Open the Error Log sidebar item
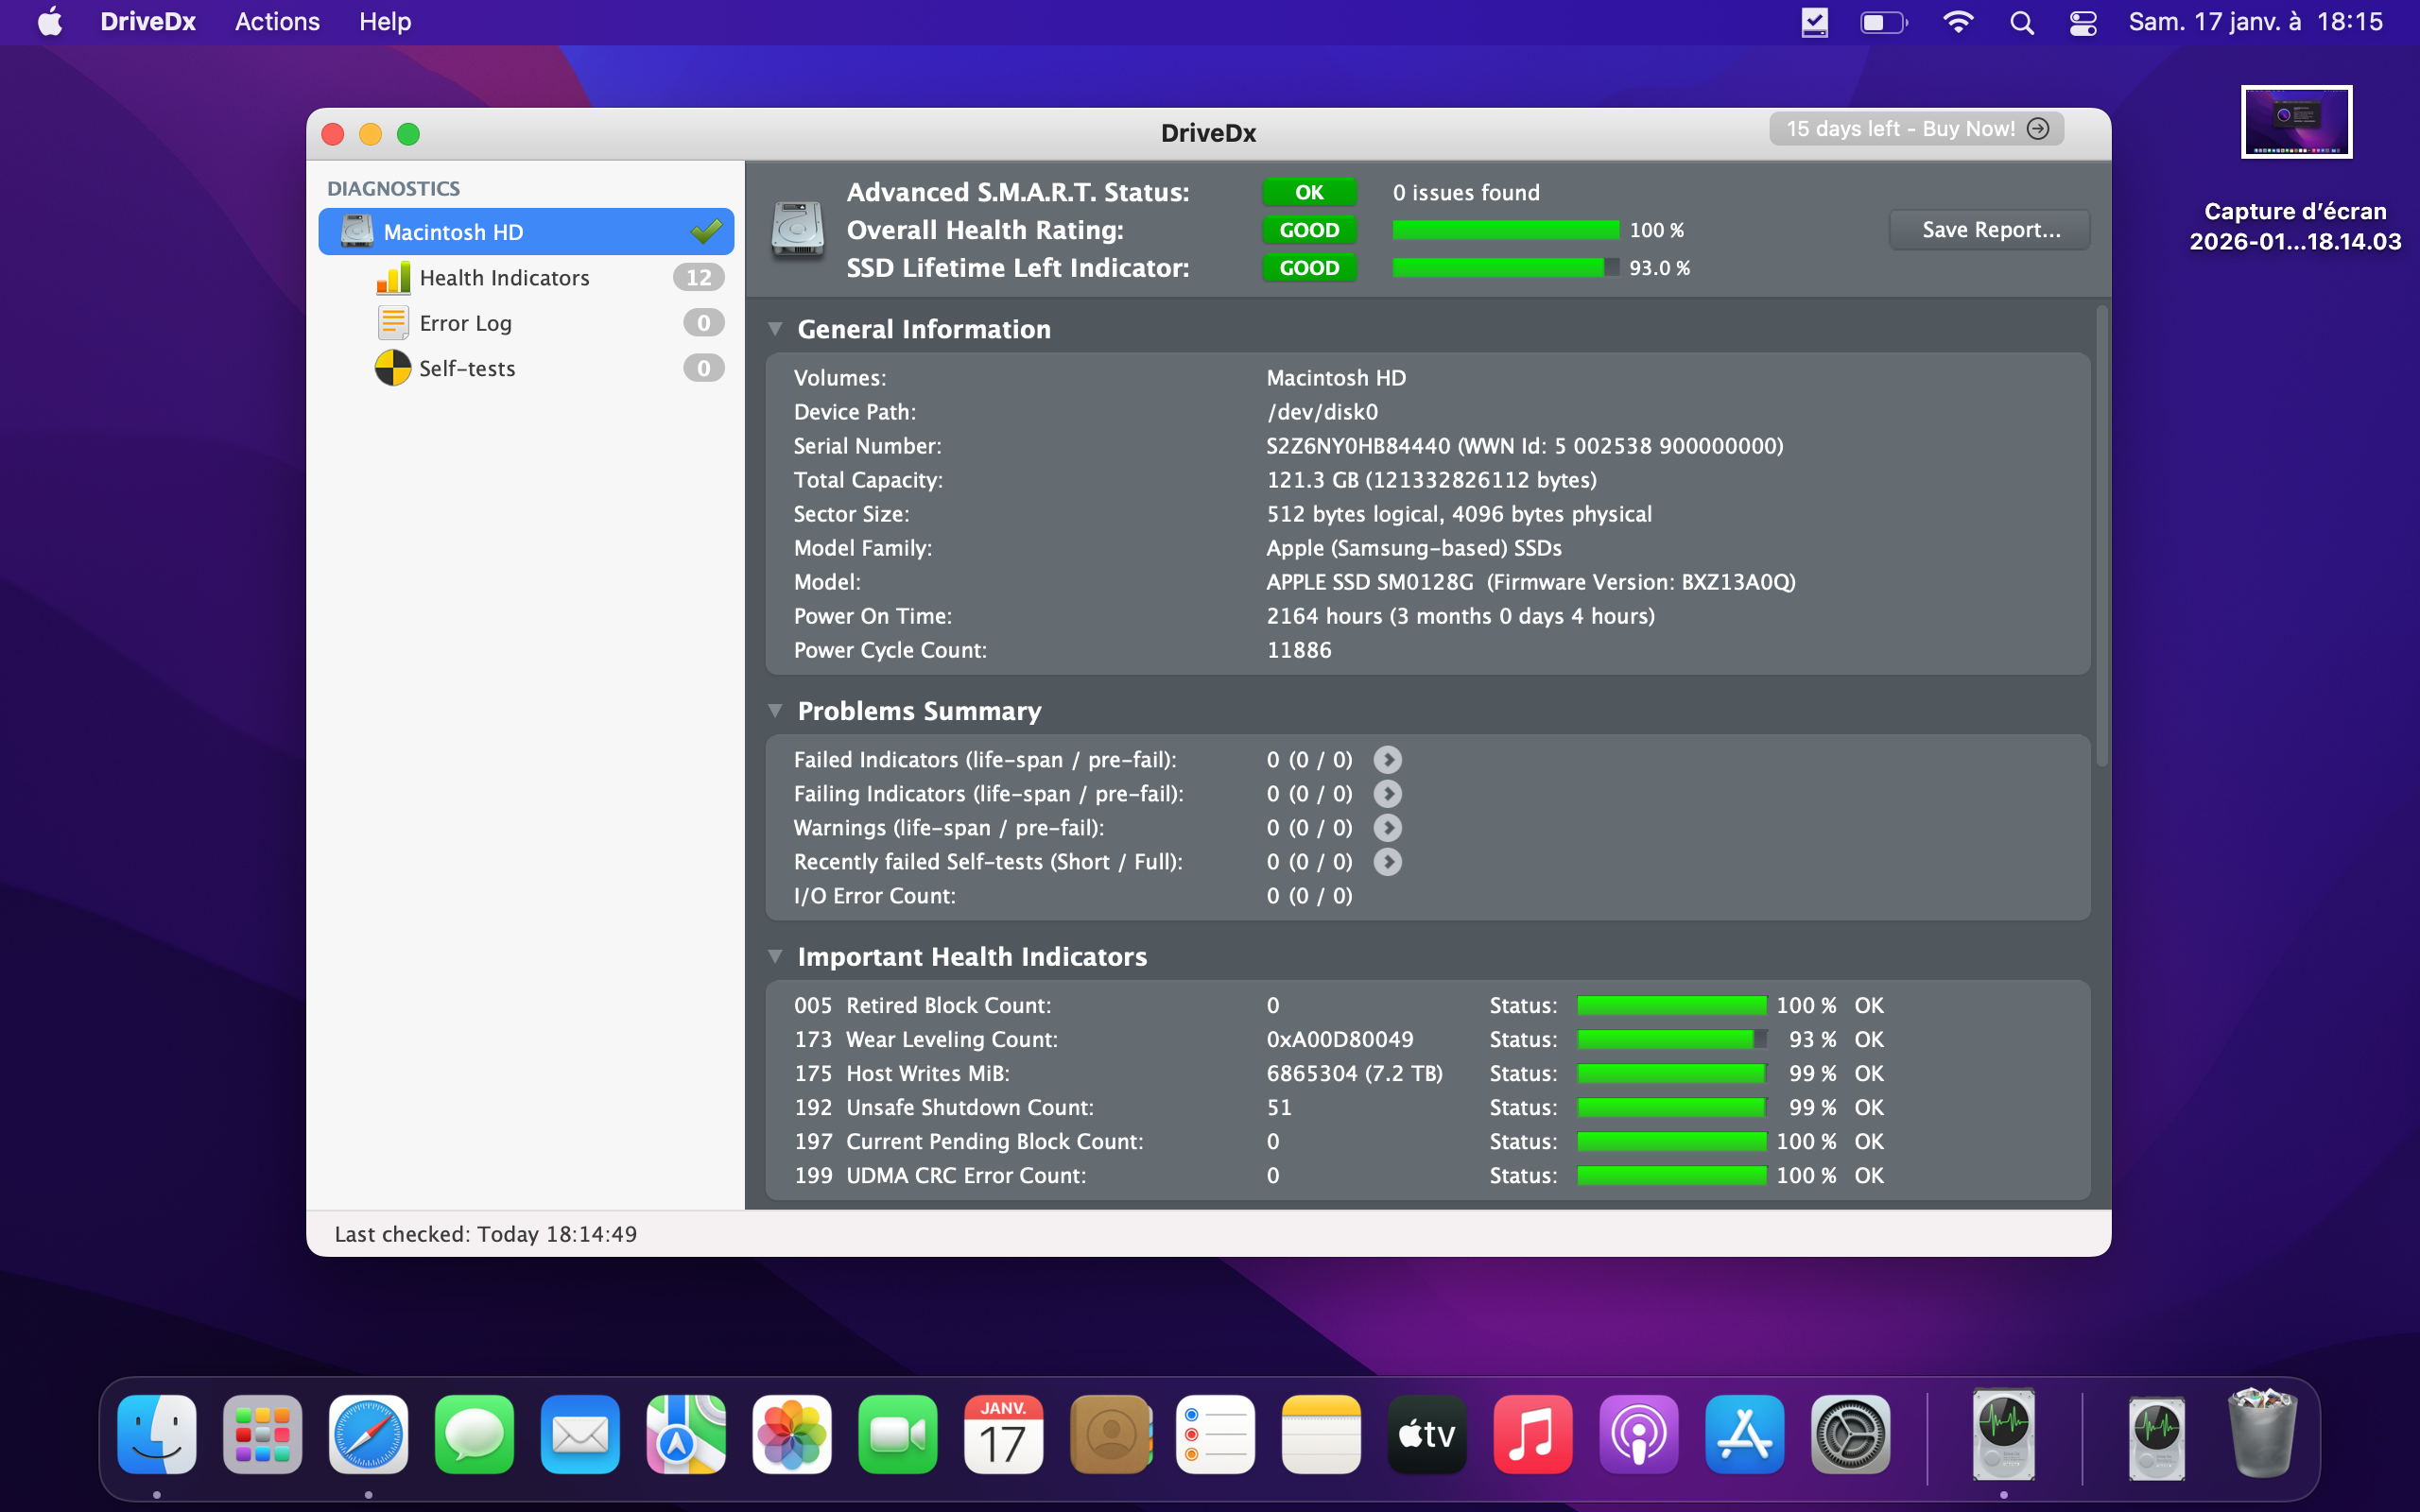Image resolution: width=2420 pixels, height=1512 pixels. point(465,323)
